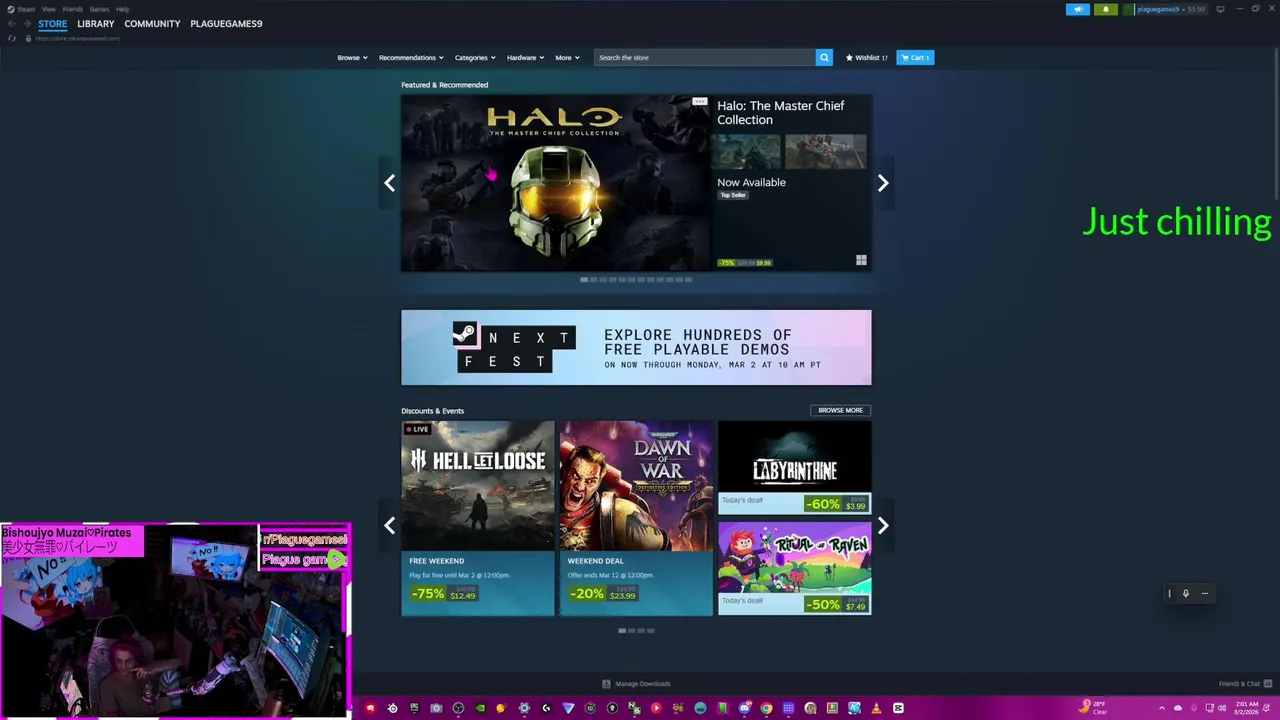View first Halo screenshot thumbnail
Viewport: 1280px width, 720px height.
[746, 151]
